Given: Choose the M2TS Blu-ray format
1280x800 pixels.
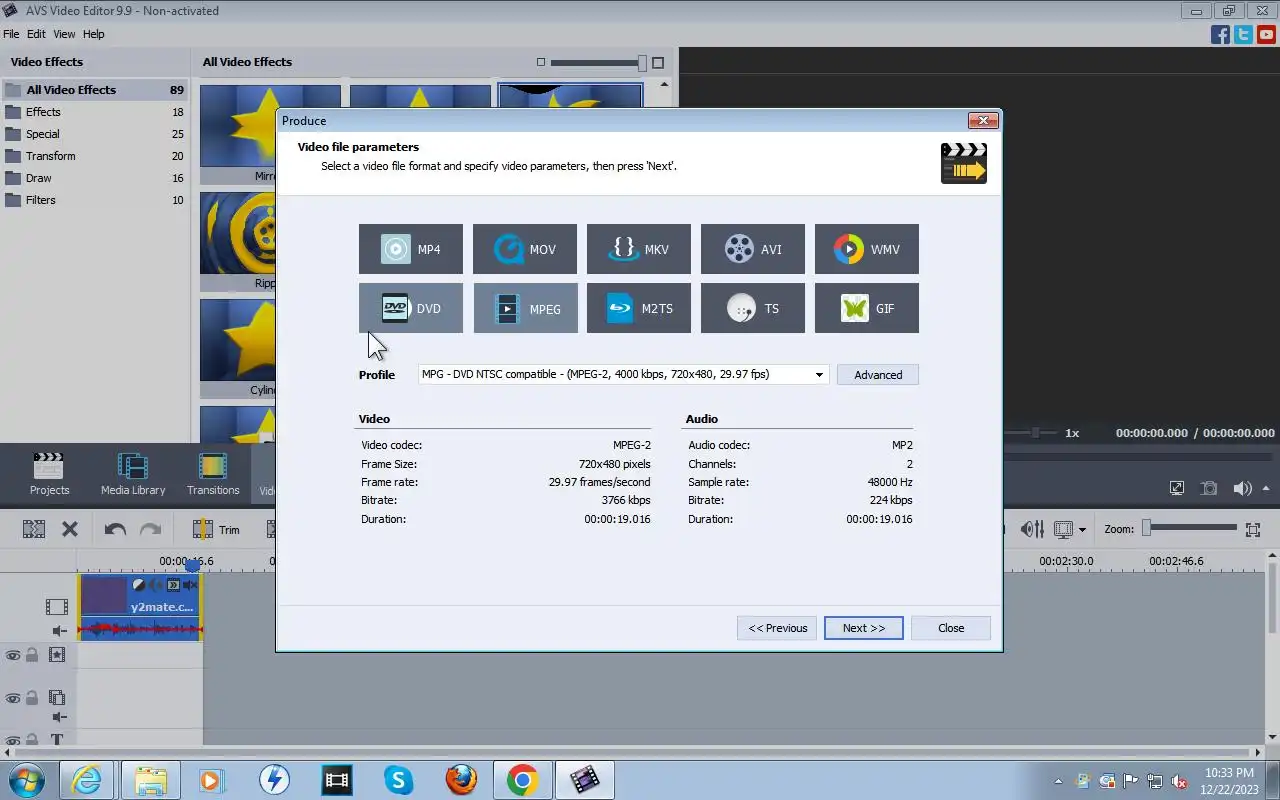Looking at the screenshot, I should [639, 308].
